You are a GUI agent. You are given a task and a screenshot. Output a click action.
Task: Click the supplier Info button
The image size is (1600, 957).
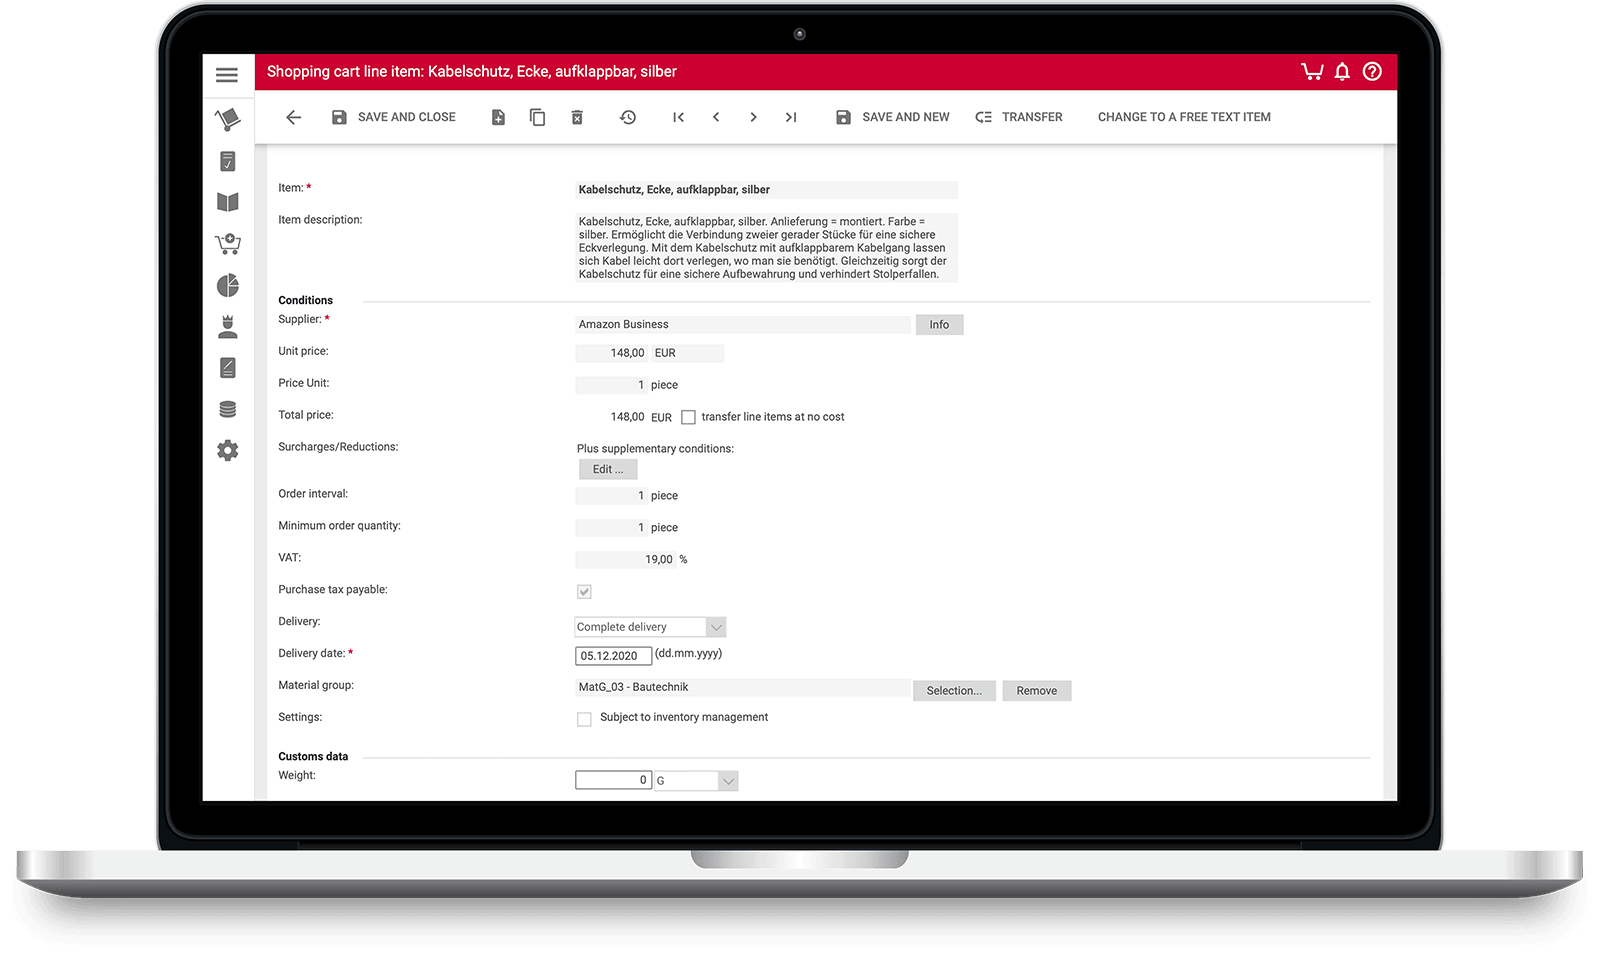point(939,325)
